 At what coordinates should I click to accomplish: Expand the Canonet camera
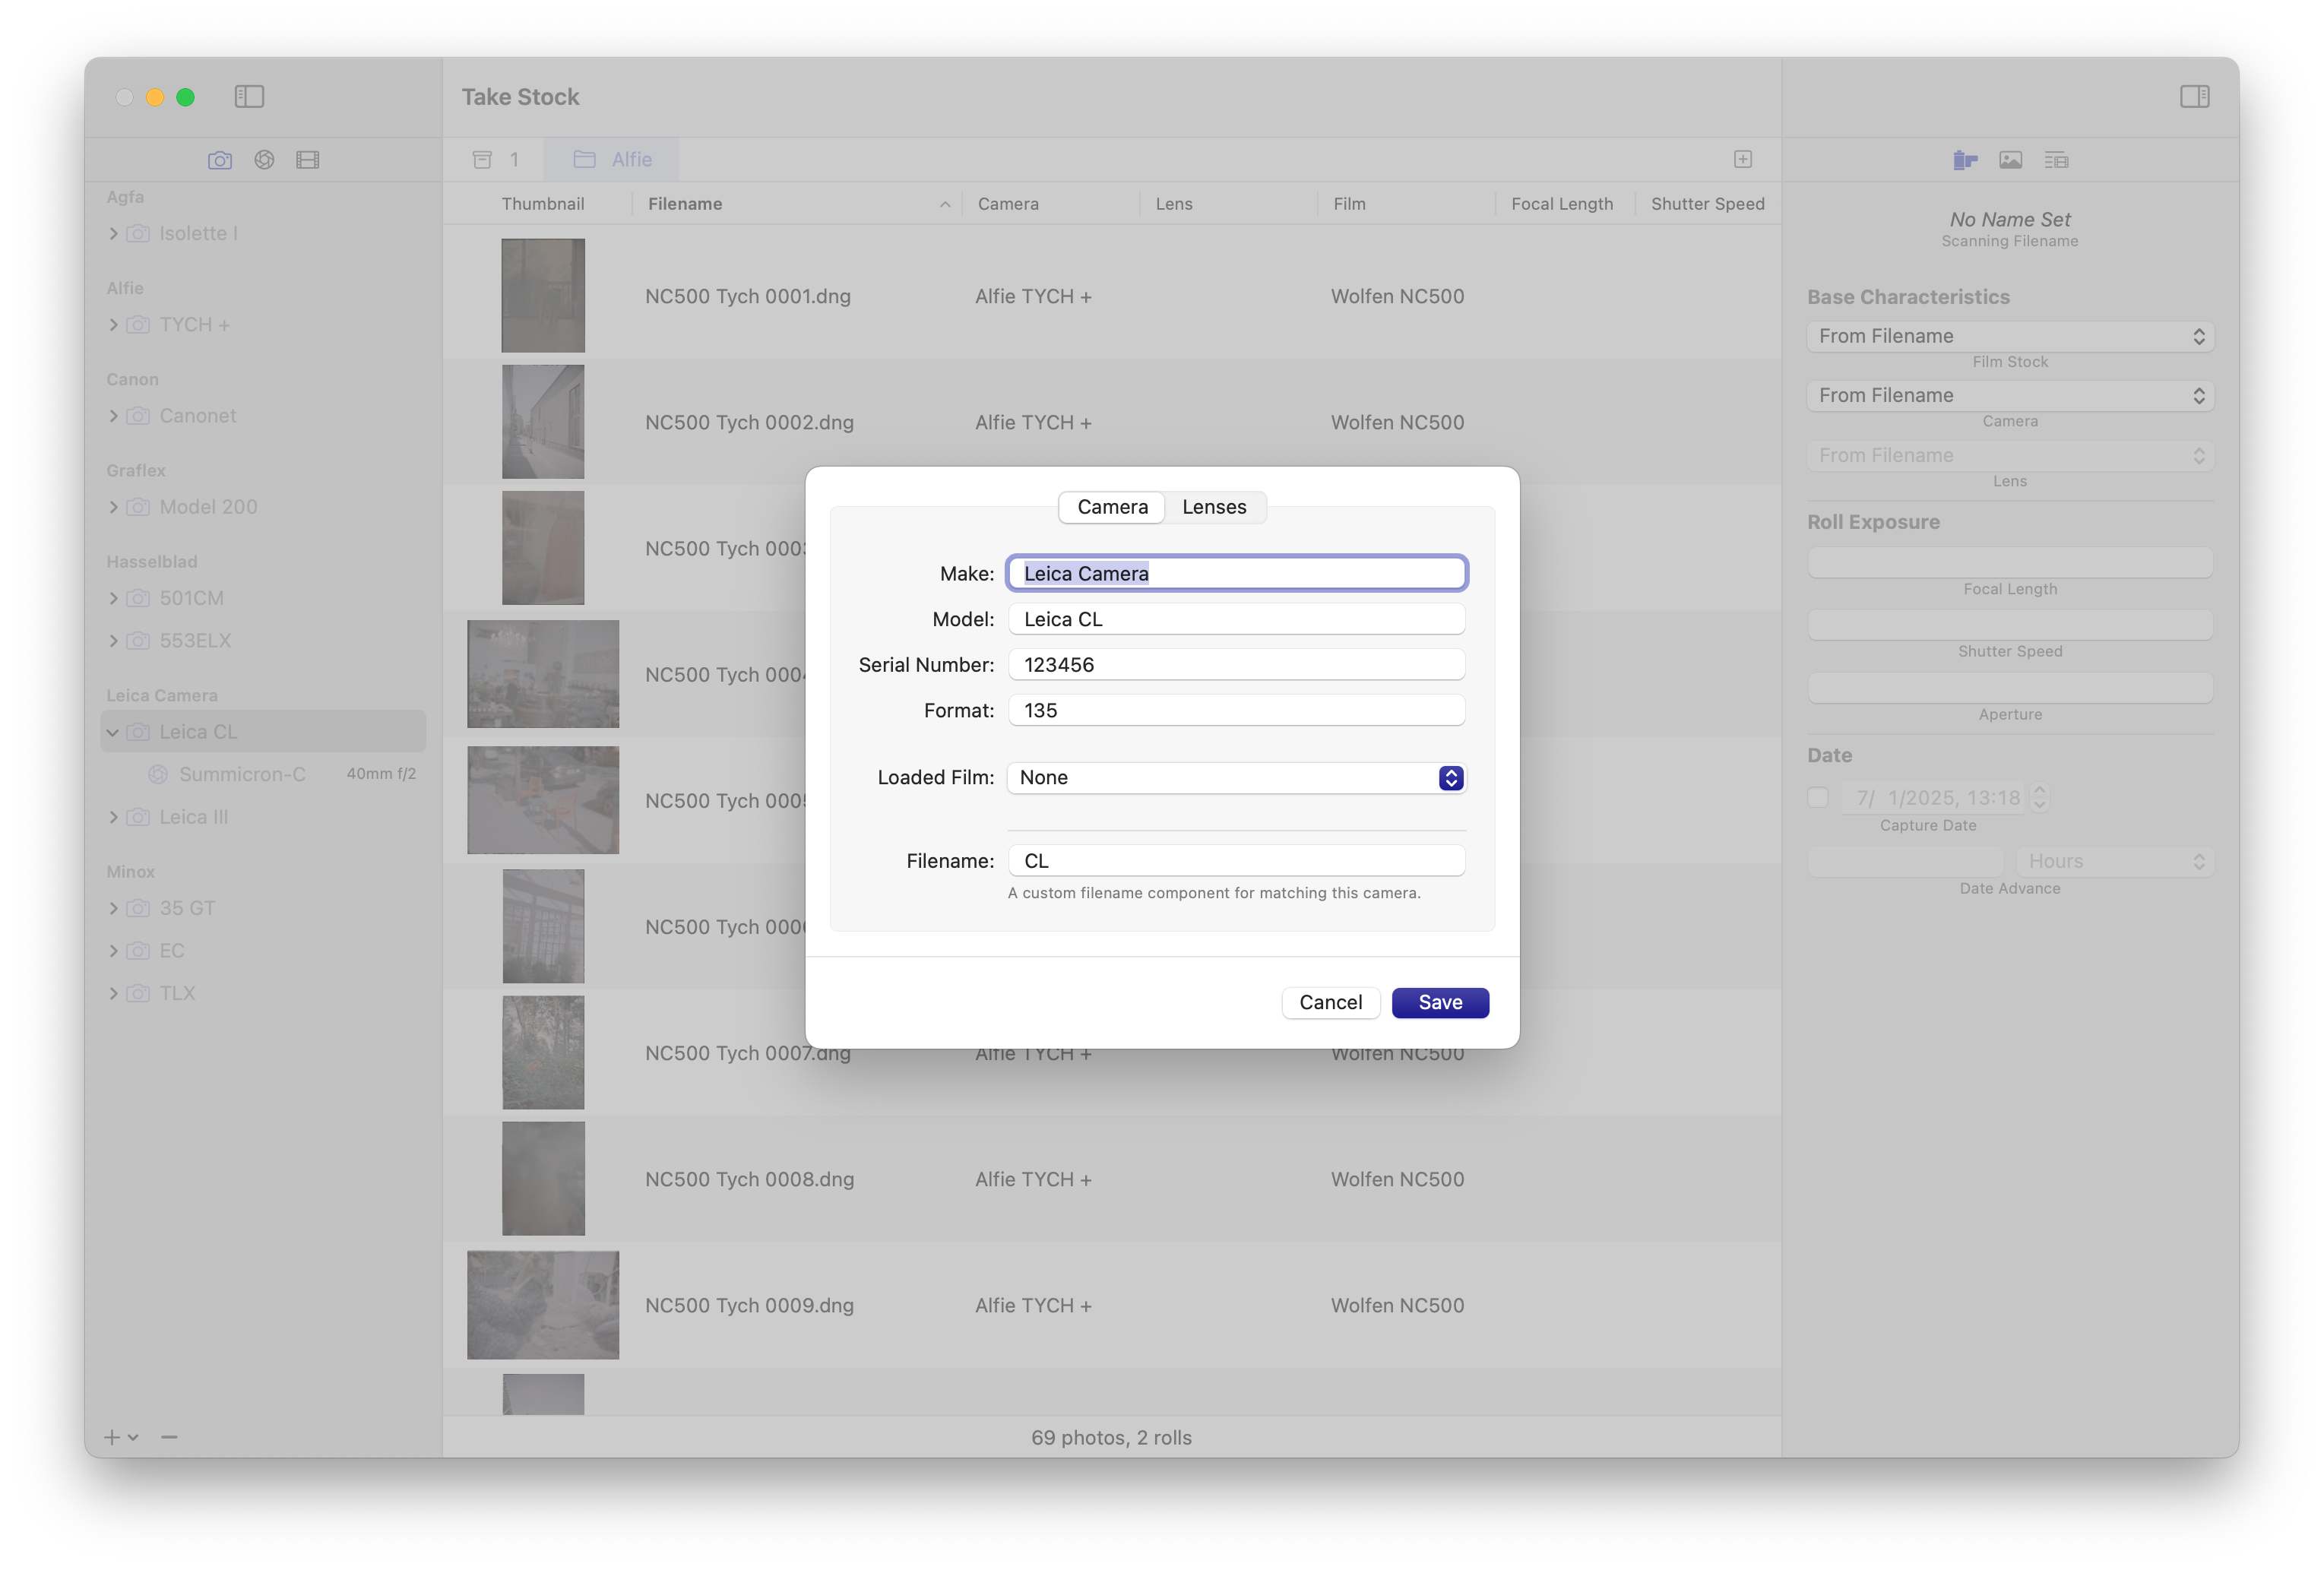click(113, 416)
